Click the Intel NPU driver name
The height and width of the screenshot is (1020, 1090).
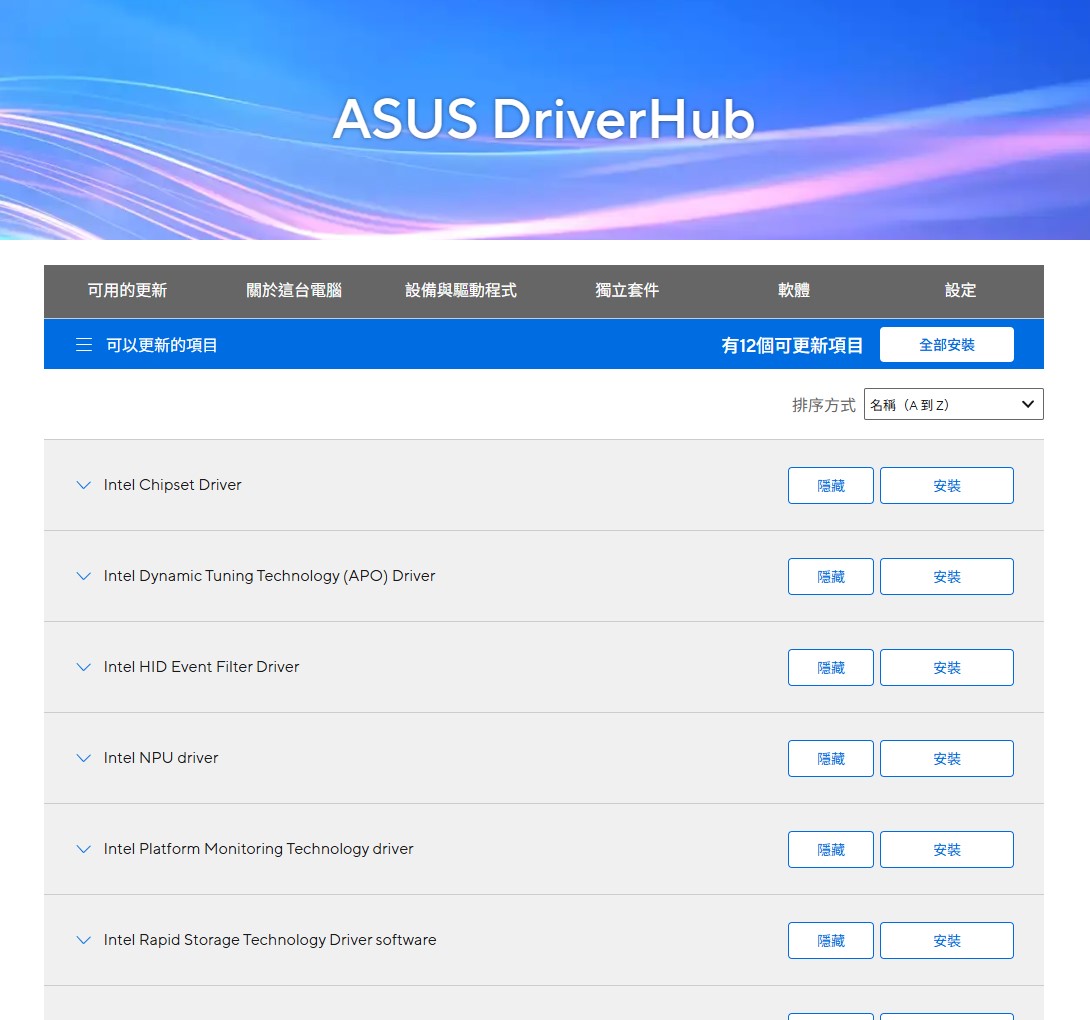pos(161,758)
